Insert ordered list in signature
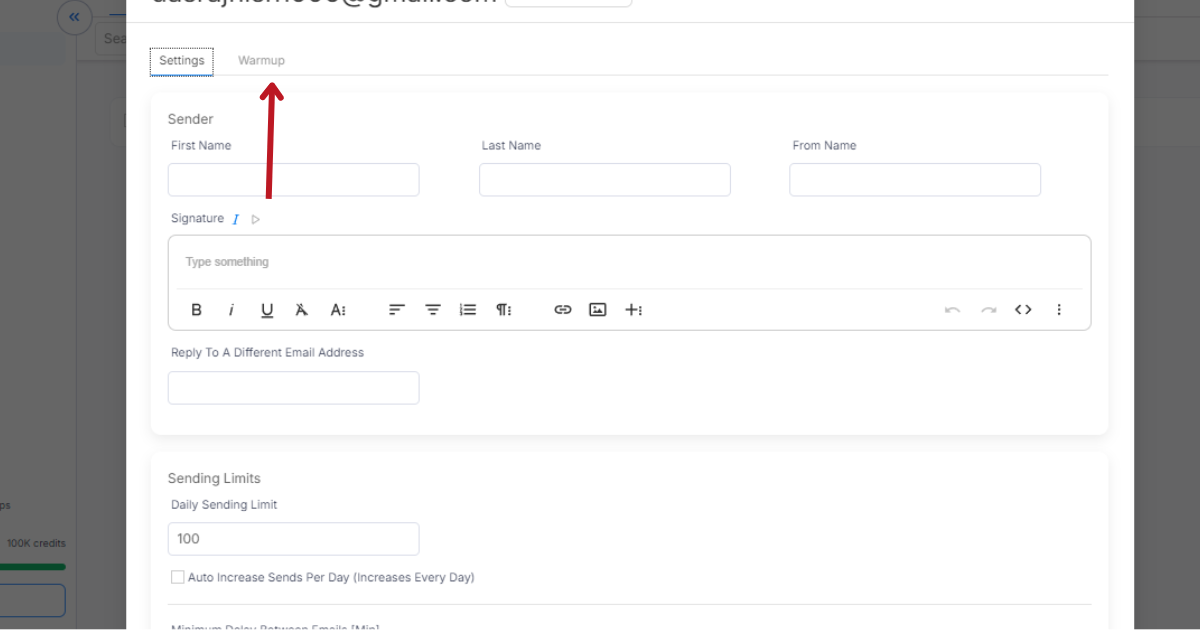 [x=467, y=310]
